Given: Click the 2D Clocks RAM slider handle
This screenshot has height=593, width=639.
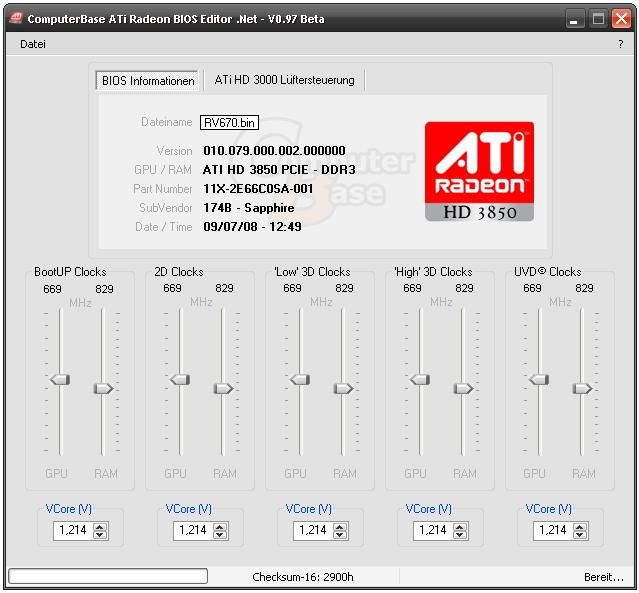Looking at the screenshot, I should [223, 388].
